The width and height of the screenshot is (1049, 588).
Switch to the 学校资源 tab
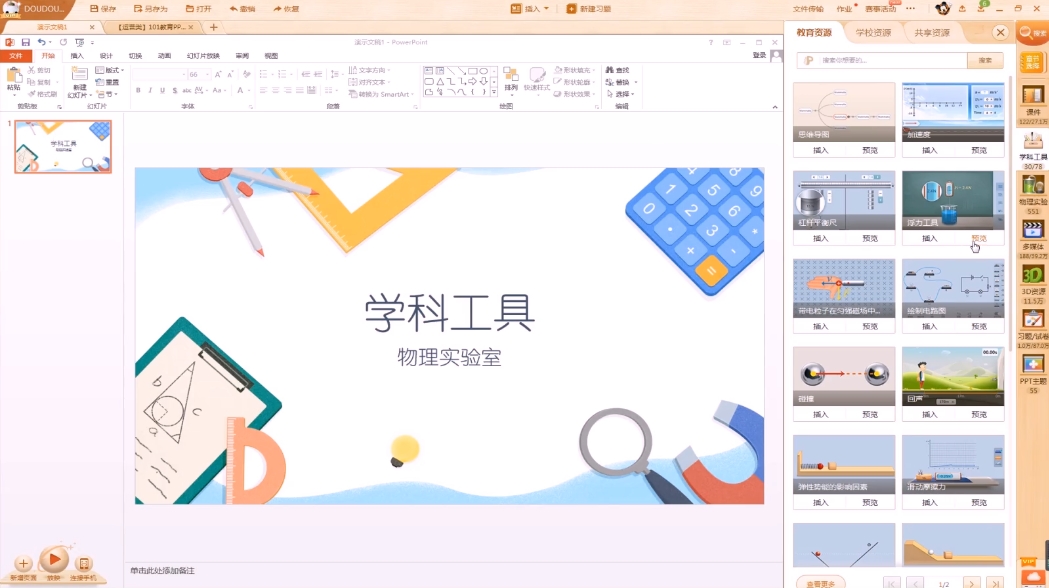pos(873,32)
